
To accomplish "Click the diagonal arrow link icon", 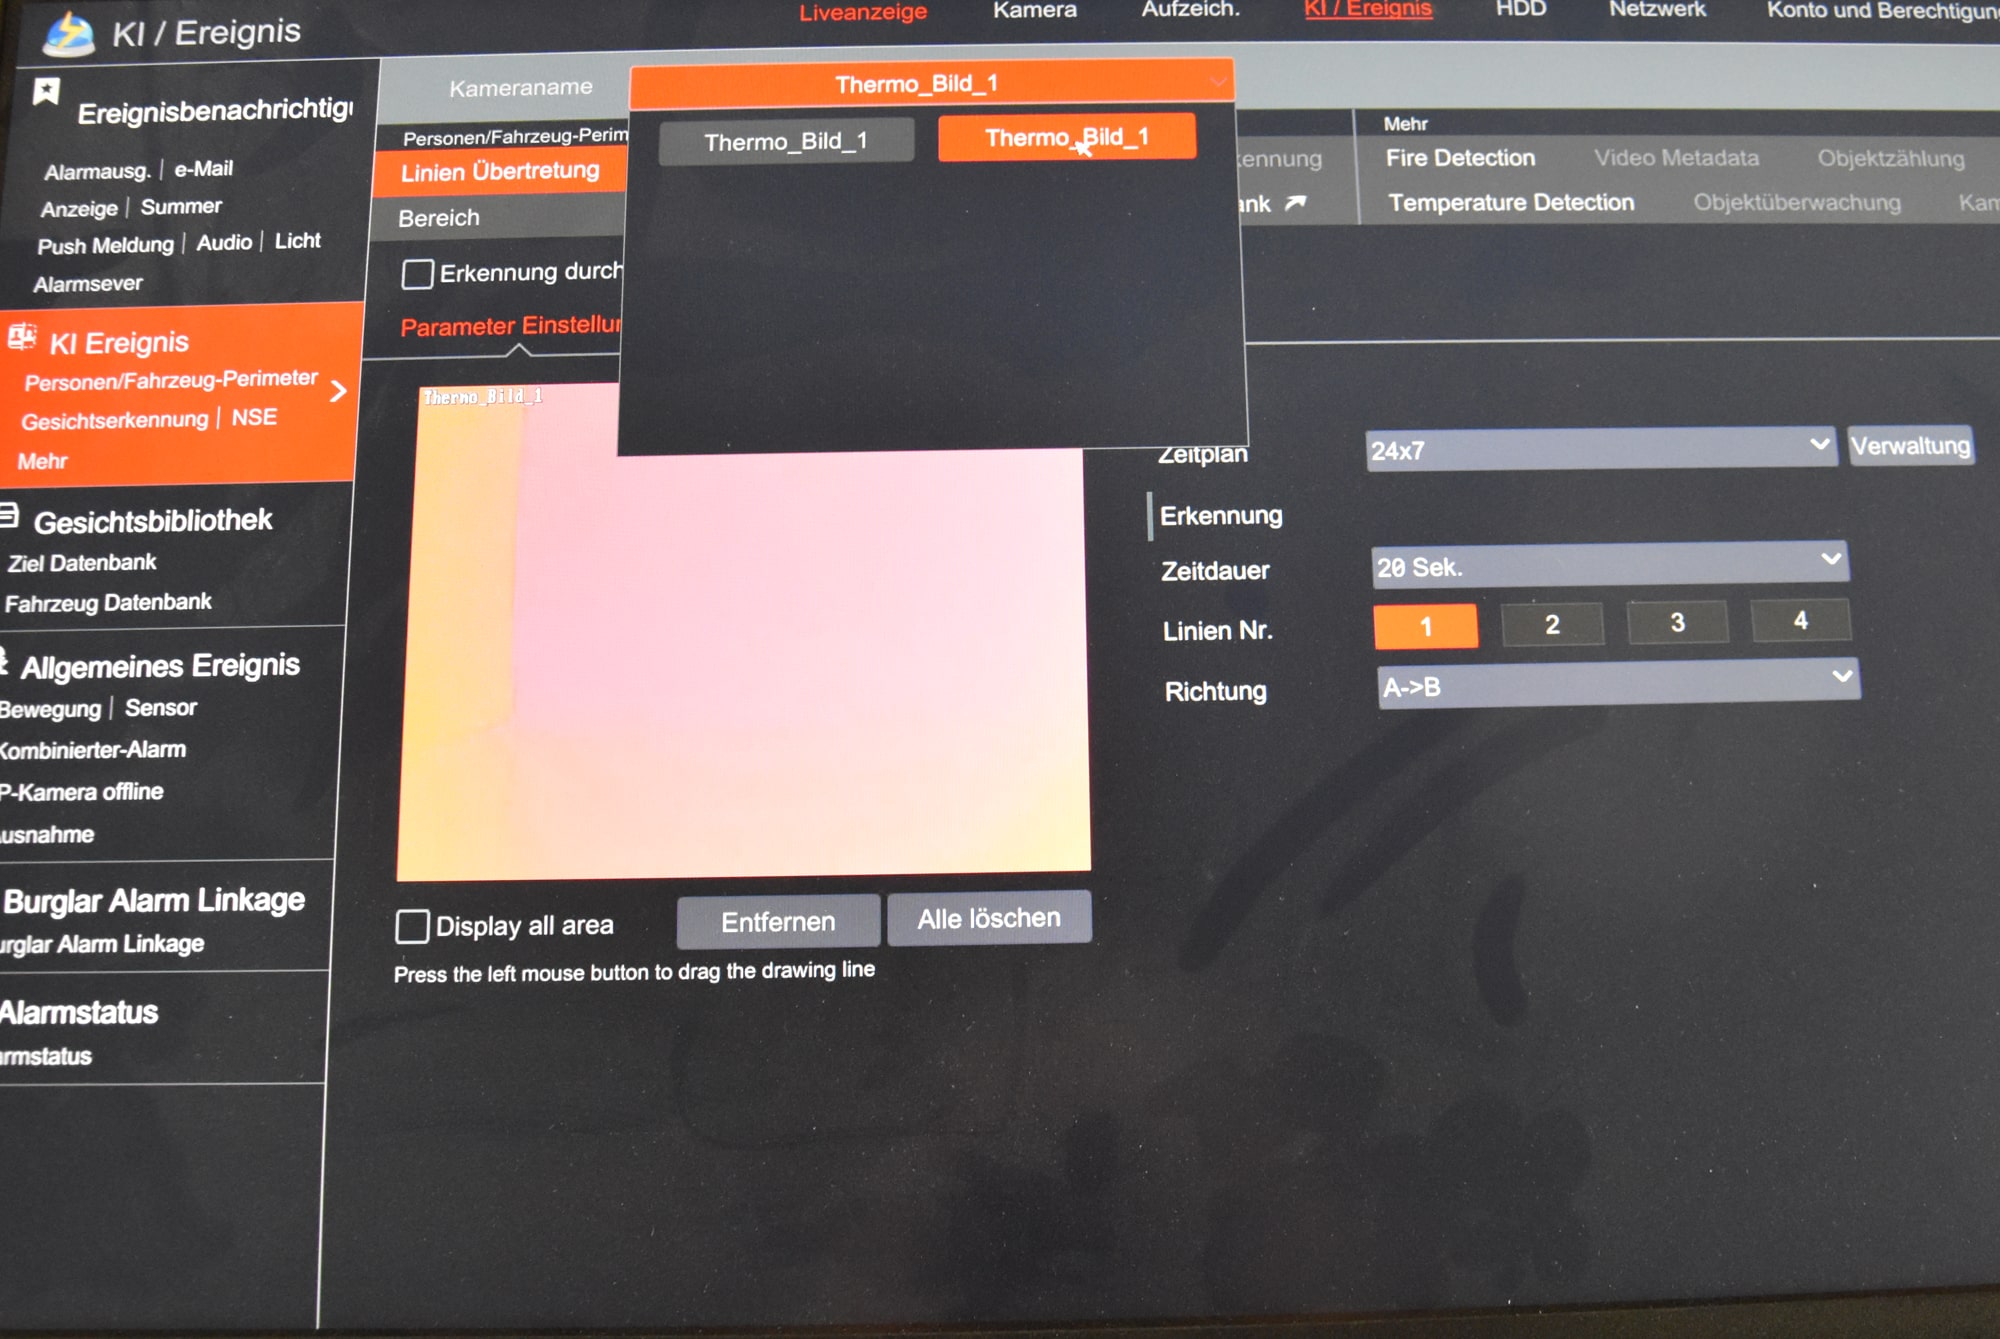I will [x=1296, y=203].
